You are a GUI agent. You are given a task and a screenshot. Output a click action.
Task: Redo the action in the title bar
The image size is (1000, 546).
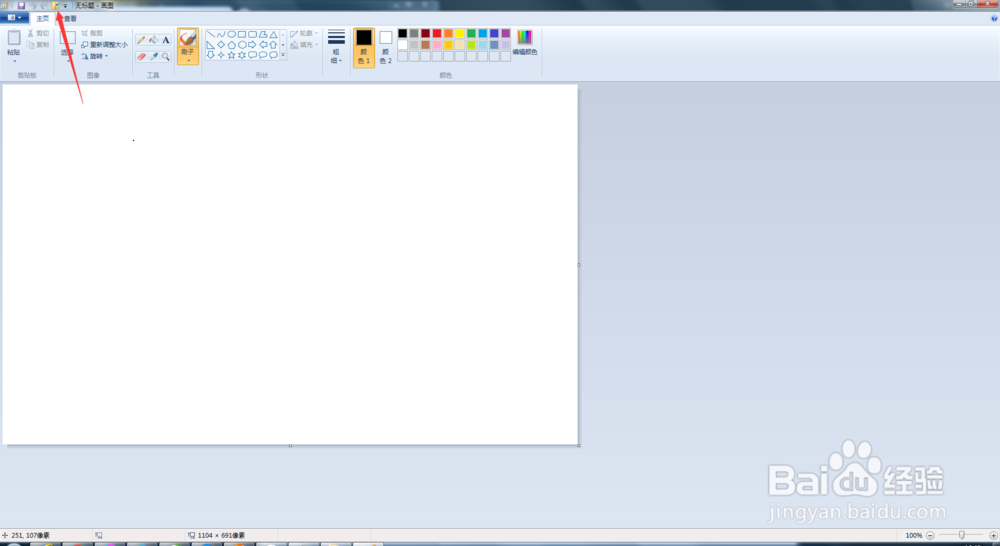(44, 5)
